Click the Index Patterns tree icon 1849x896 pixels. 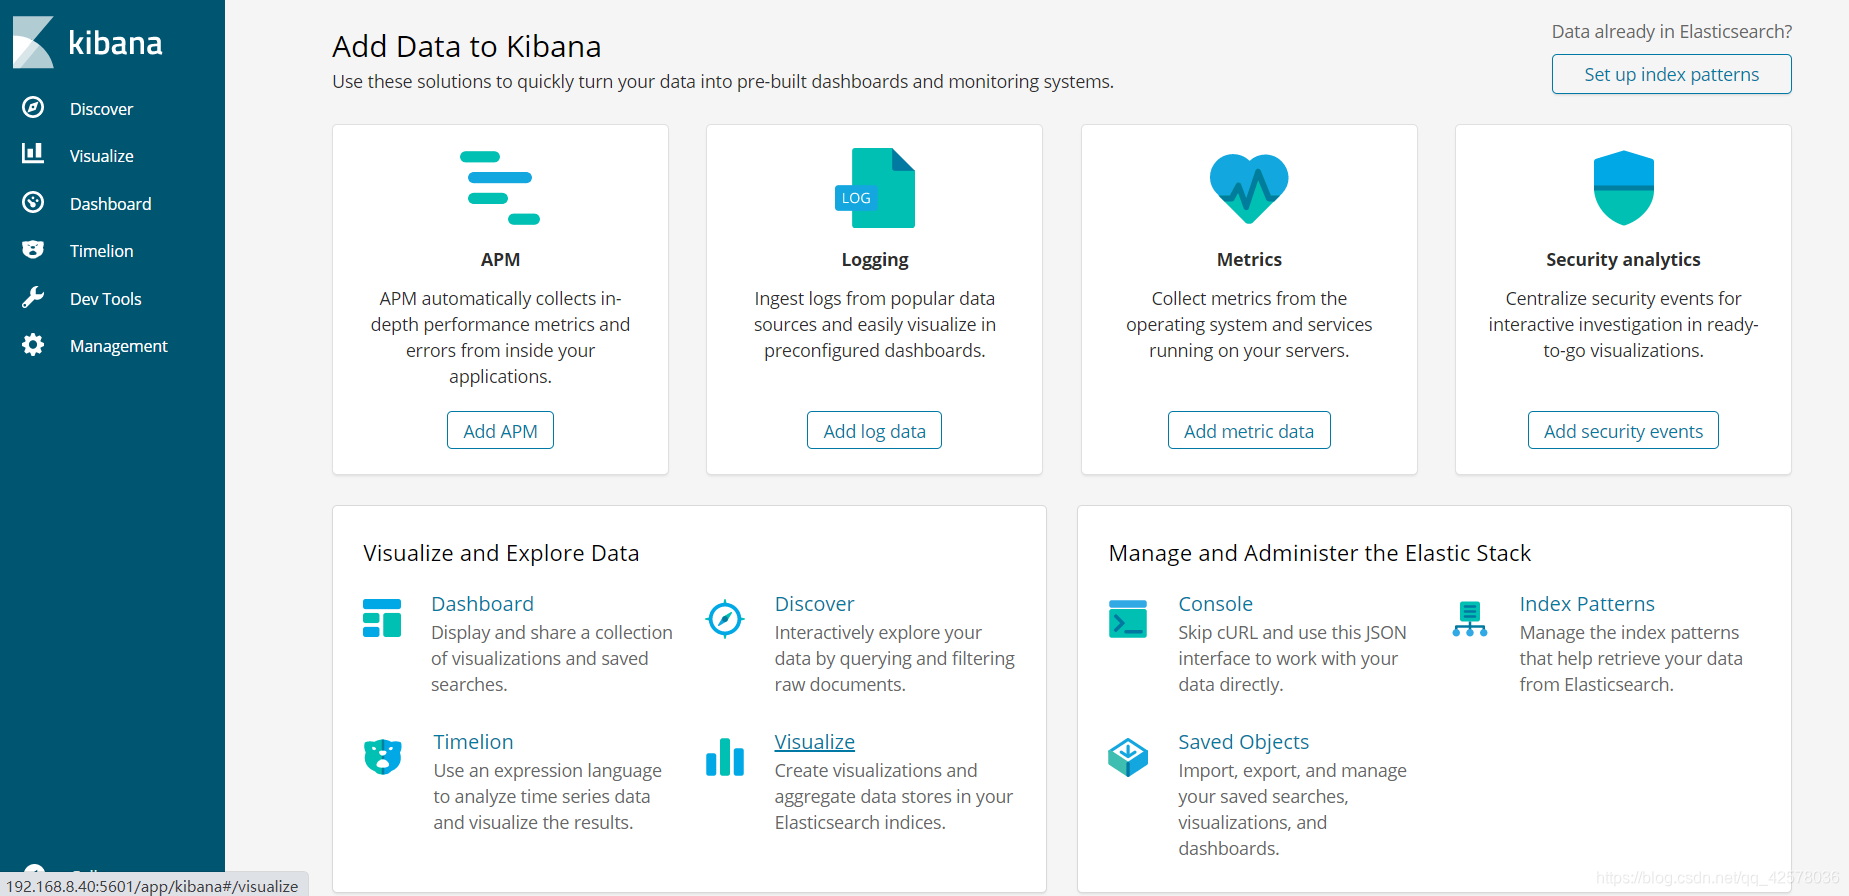[1470, 619]
